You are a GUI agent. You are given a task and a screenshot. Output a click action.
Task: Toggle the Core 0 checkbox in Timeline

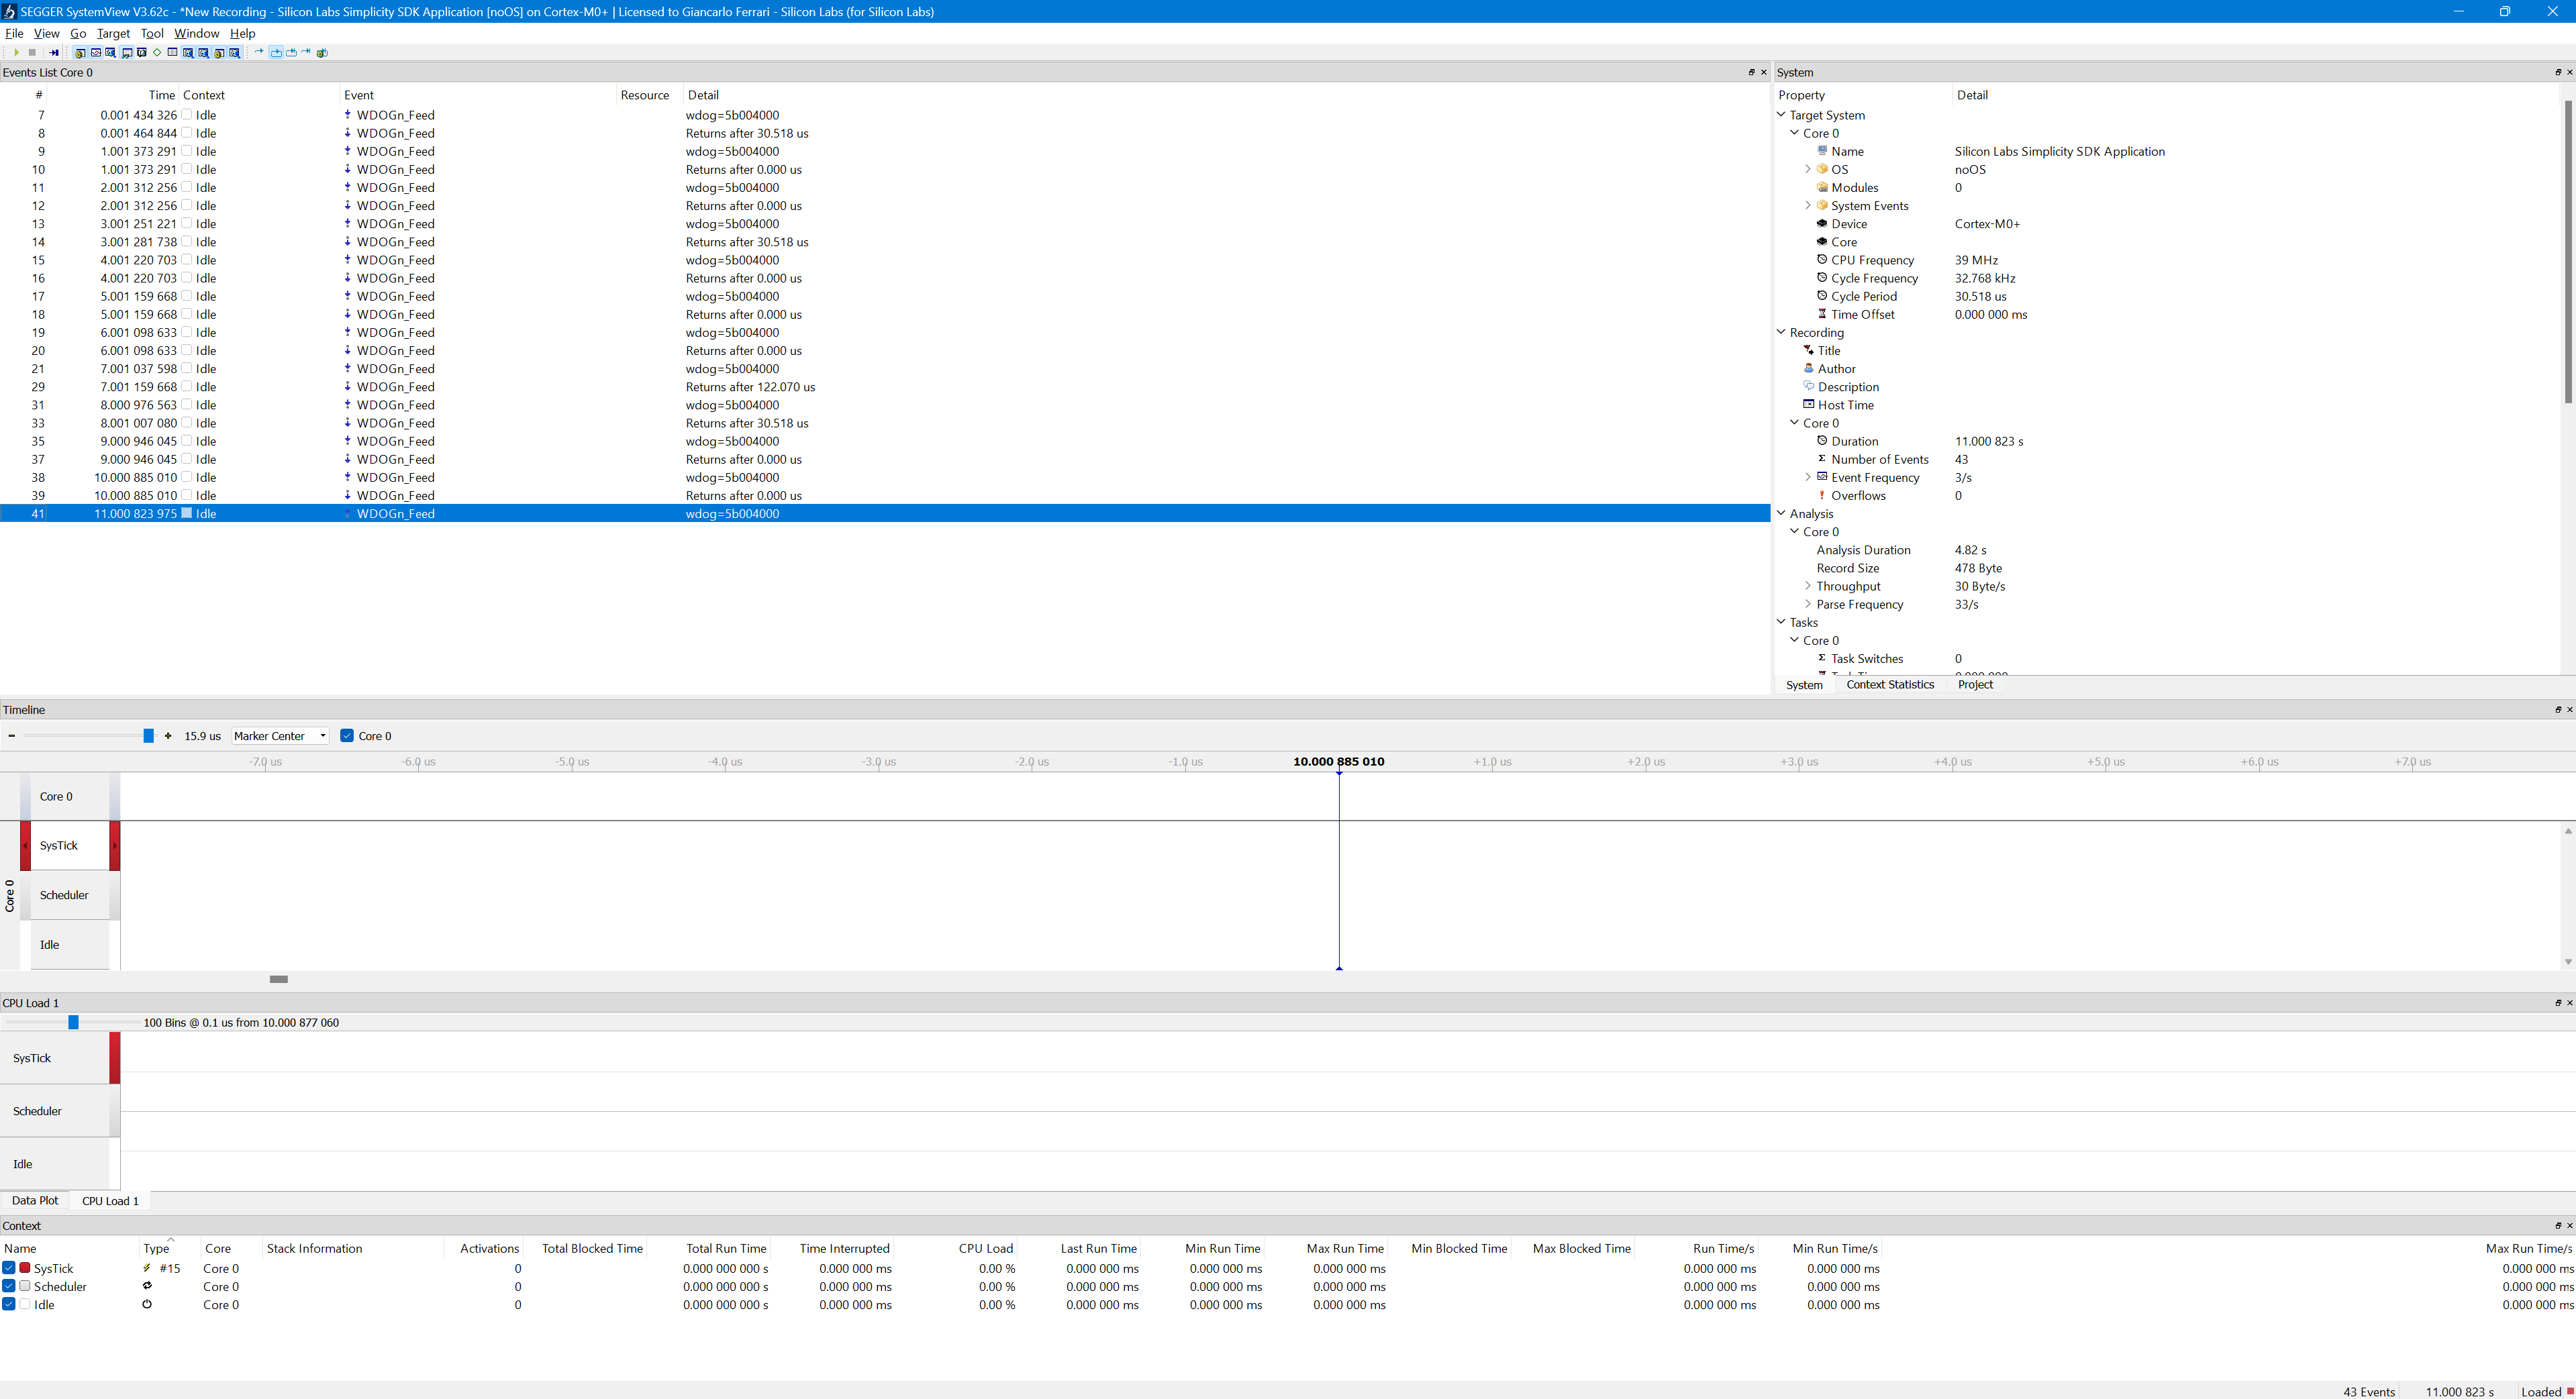347,736
